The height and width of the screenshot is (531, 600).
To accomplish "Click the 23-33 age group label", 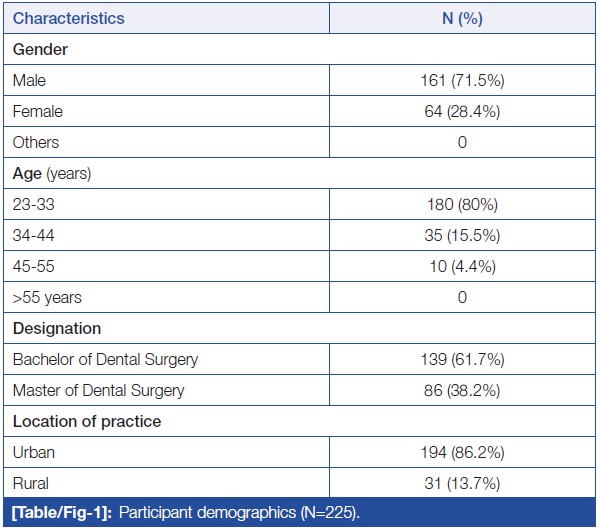I will pos(33,205).
